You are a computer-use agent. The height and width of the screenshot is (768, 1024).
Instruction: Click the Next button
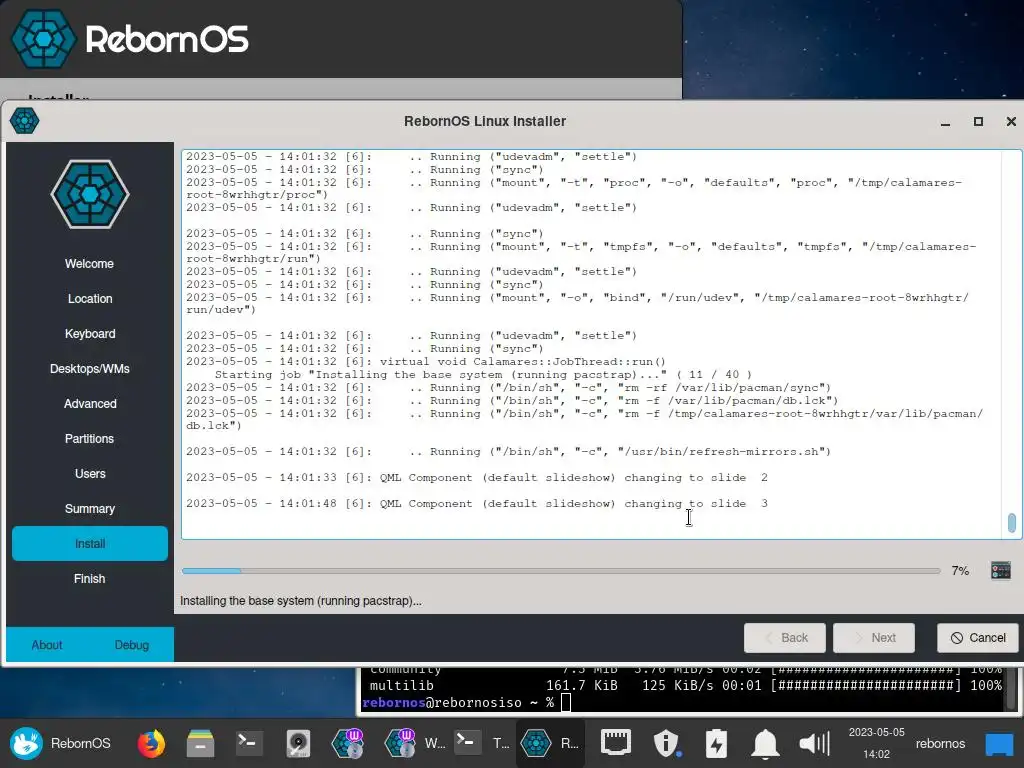coord(874,637)
